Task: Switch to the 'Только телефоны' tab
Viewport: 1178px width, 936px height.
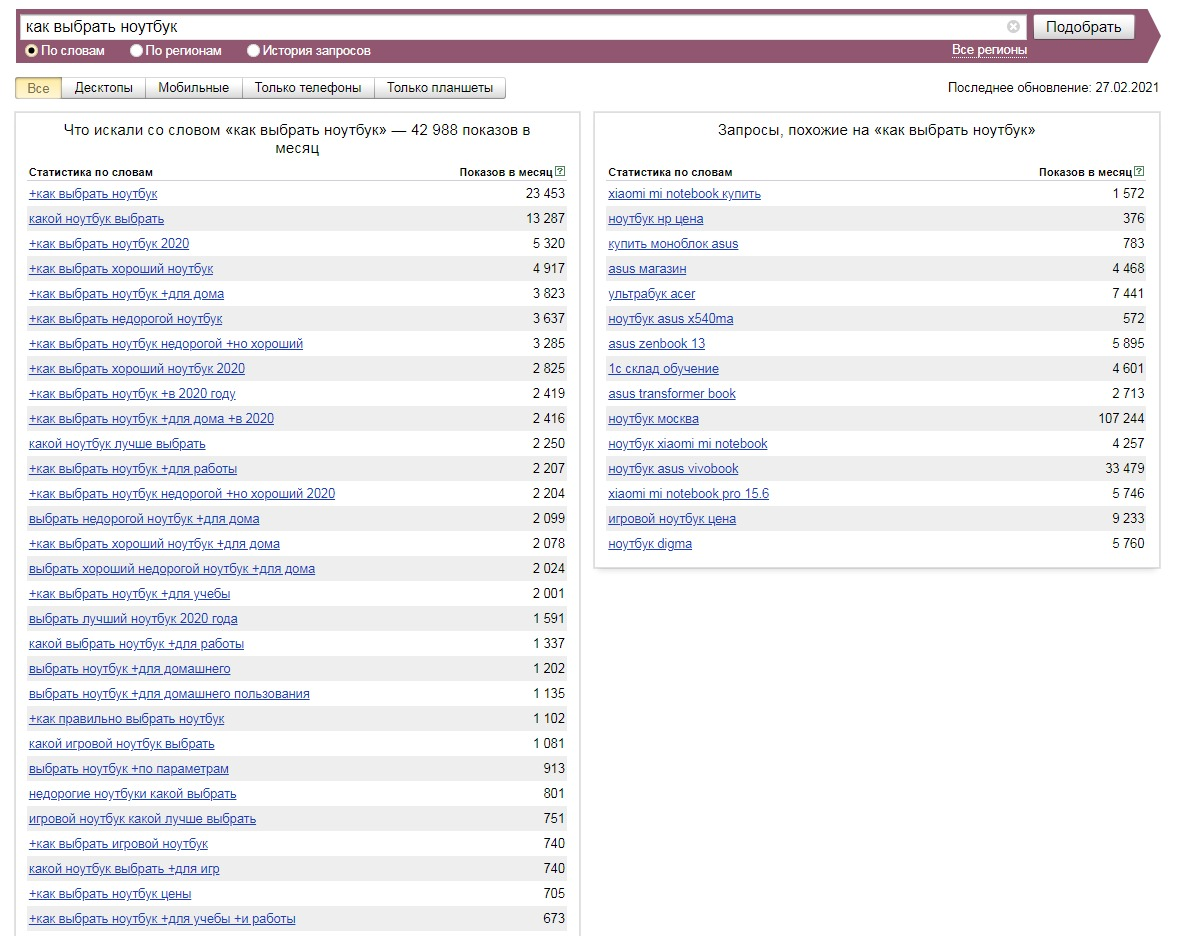Action: pos(308,88)
